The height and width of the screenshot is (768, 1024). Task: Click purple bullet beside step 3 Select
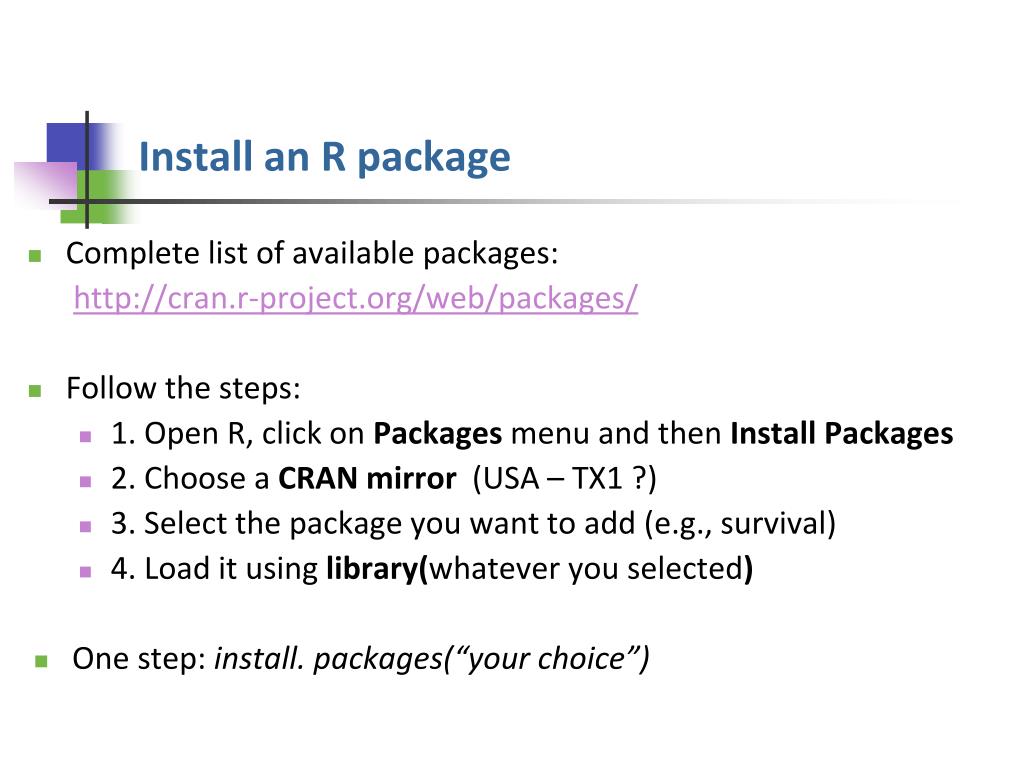coord(86,526)
